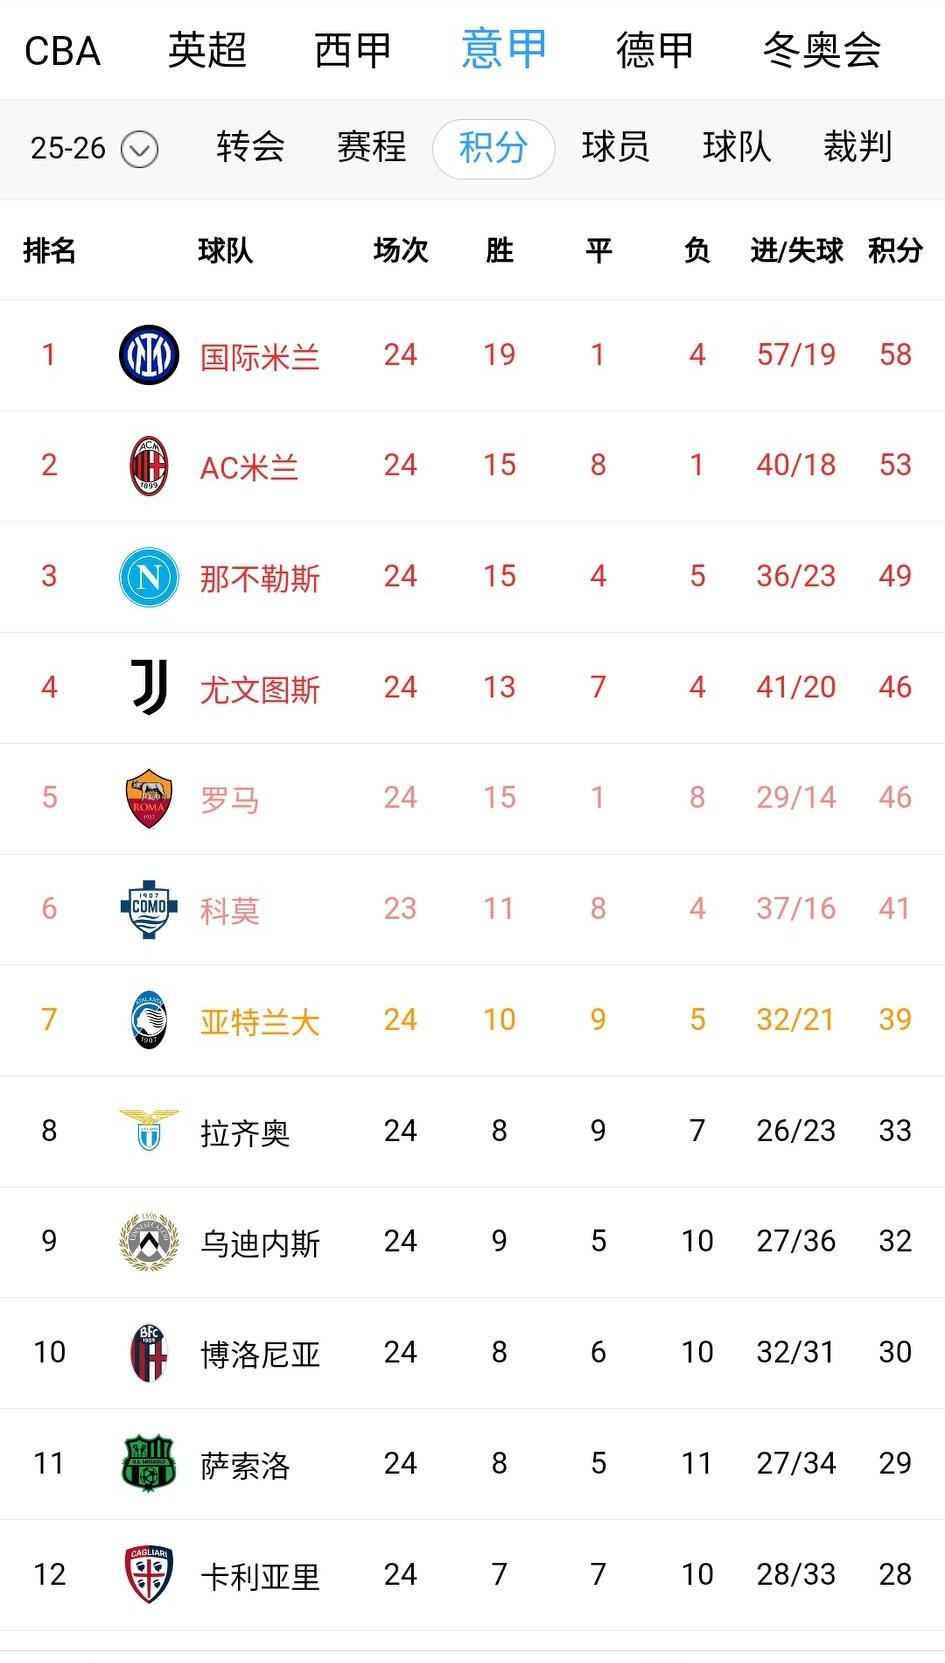Click the 尤文图斯 team name

258,687
